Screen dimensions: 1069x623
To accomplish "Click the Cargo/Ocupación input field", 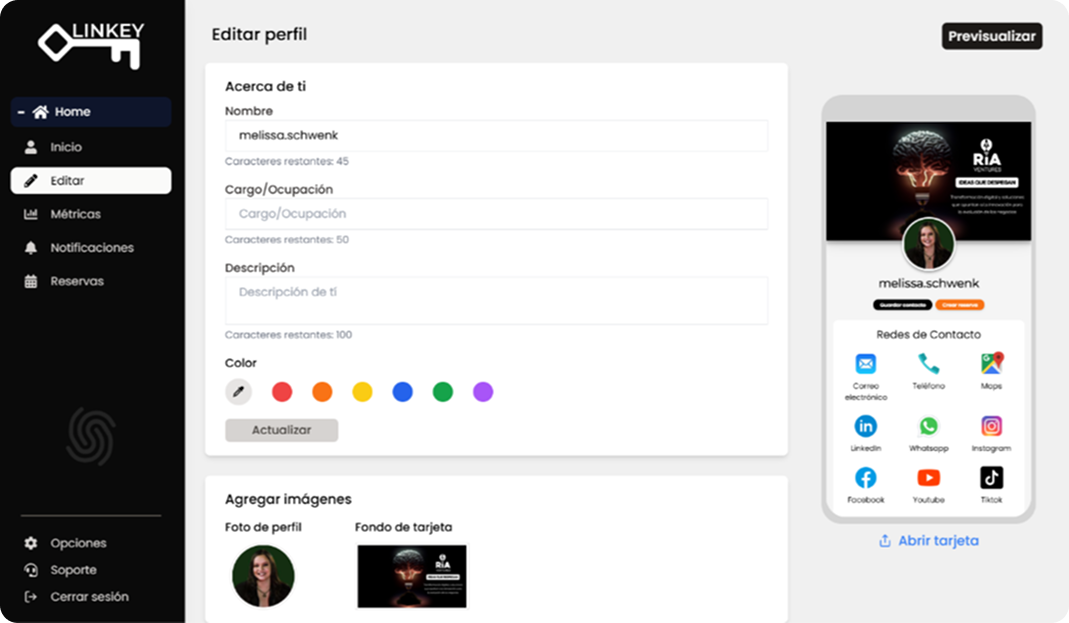I will pyautogui.click(x=496, y=214).
